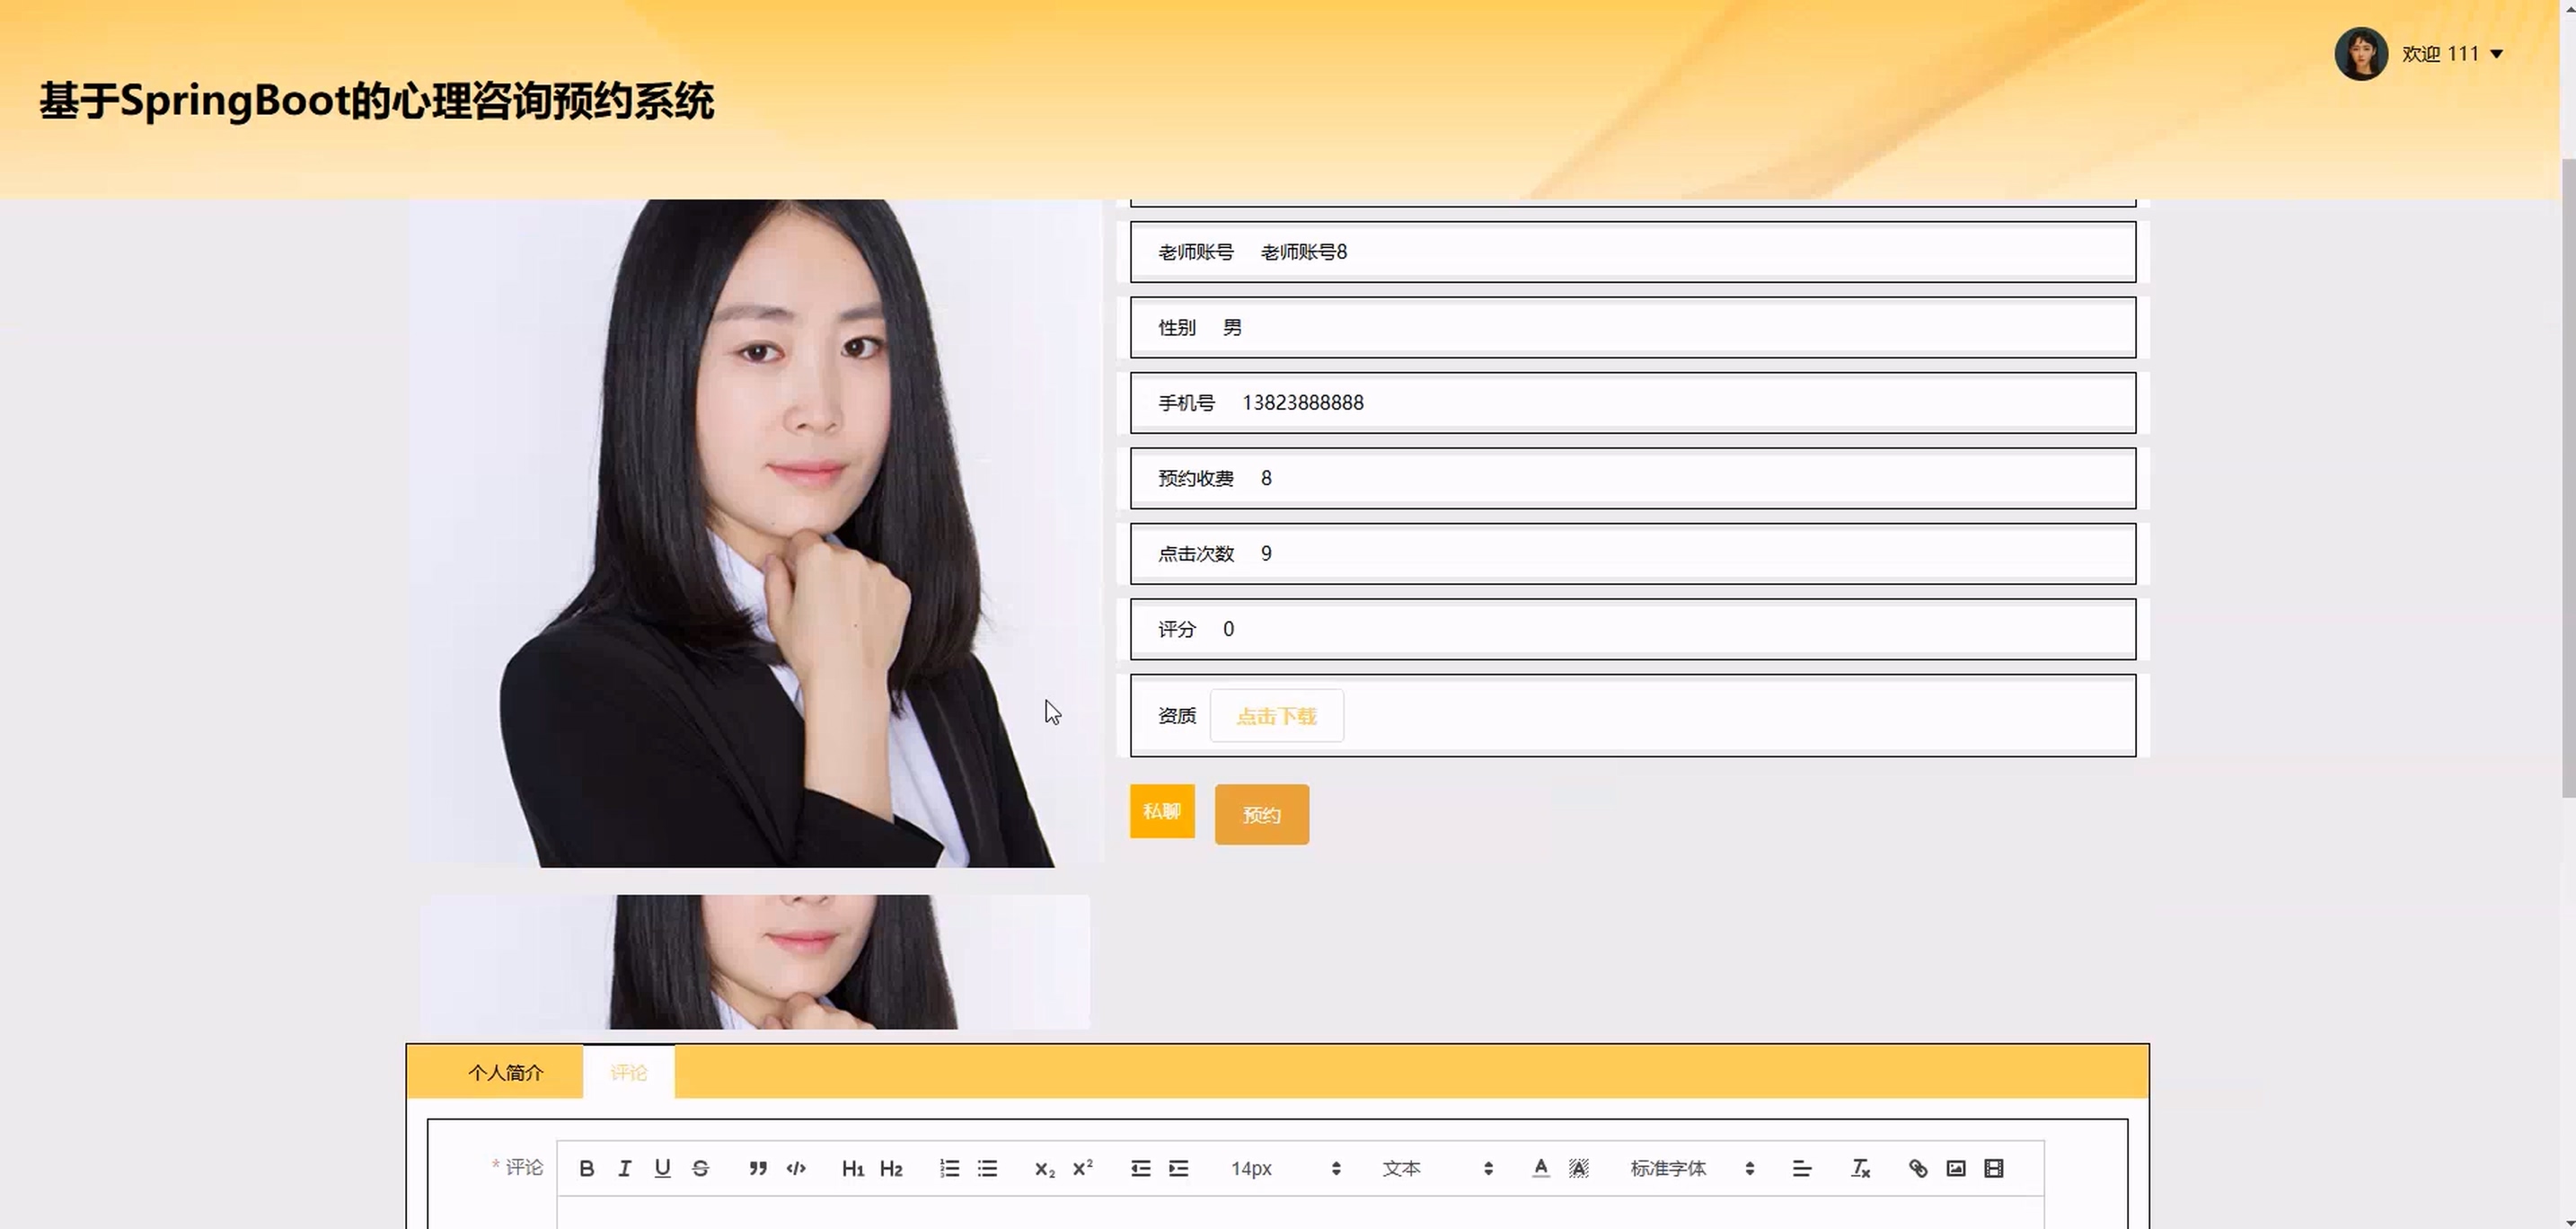Open the text color picker
This screenshot has height=1229, width=2576.
click(1540, 1168)
